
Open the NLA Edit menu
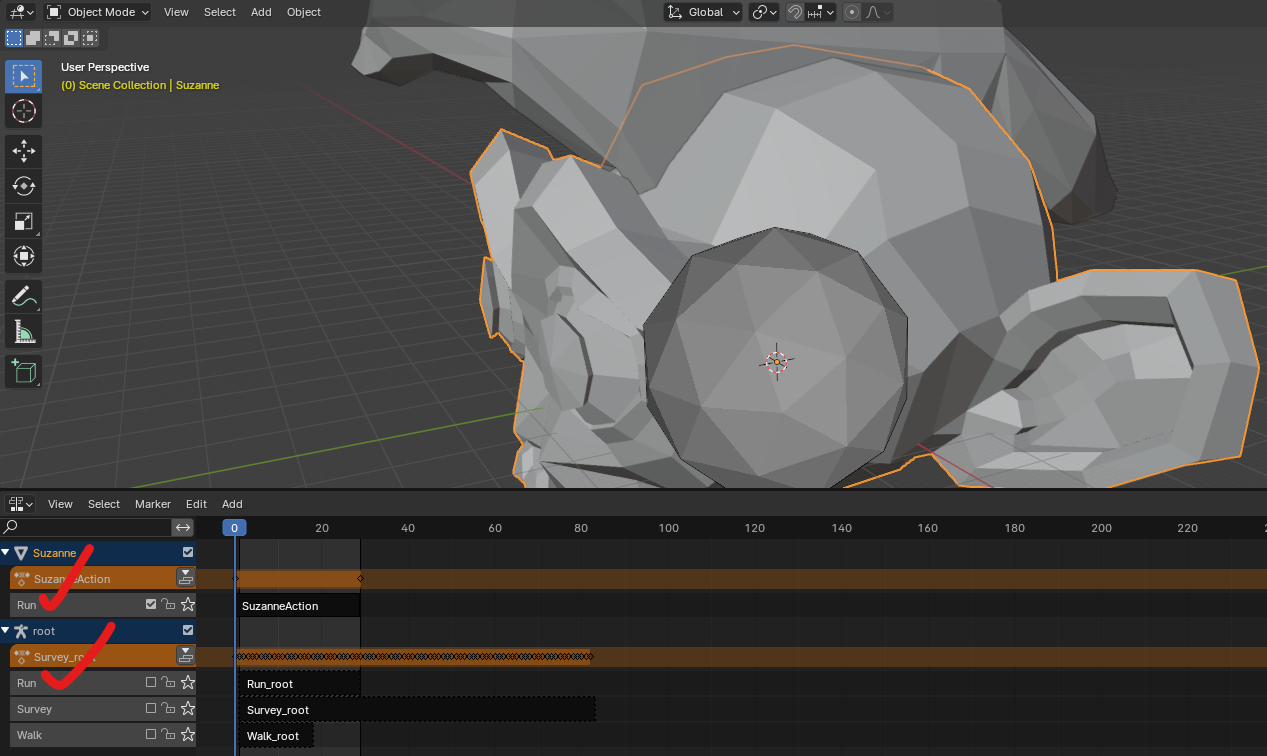pyautogui.click(x=197, y=504)
